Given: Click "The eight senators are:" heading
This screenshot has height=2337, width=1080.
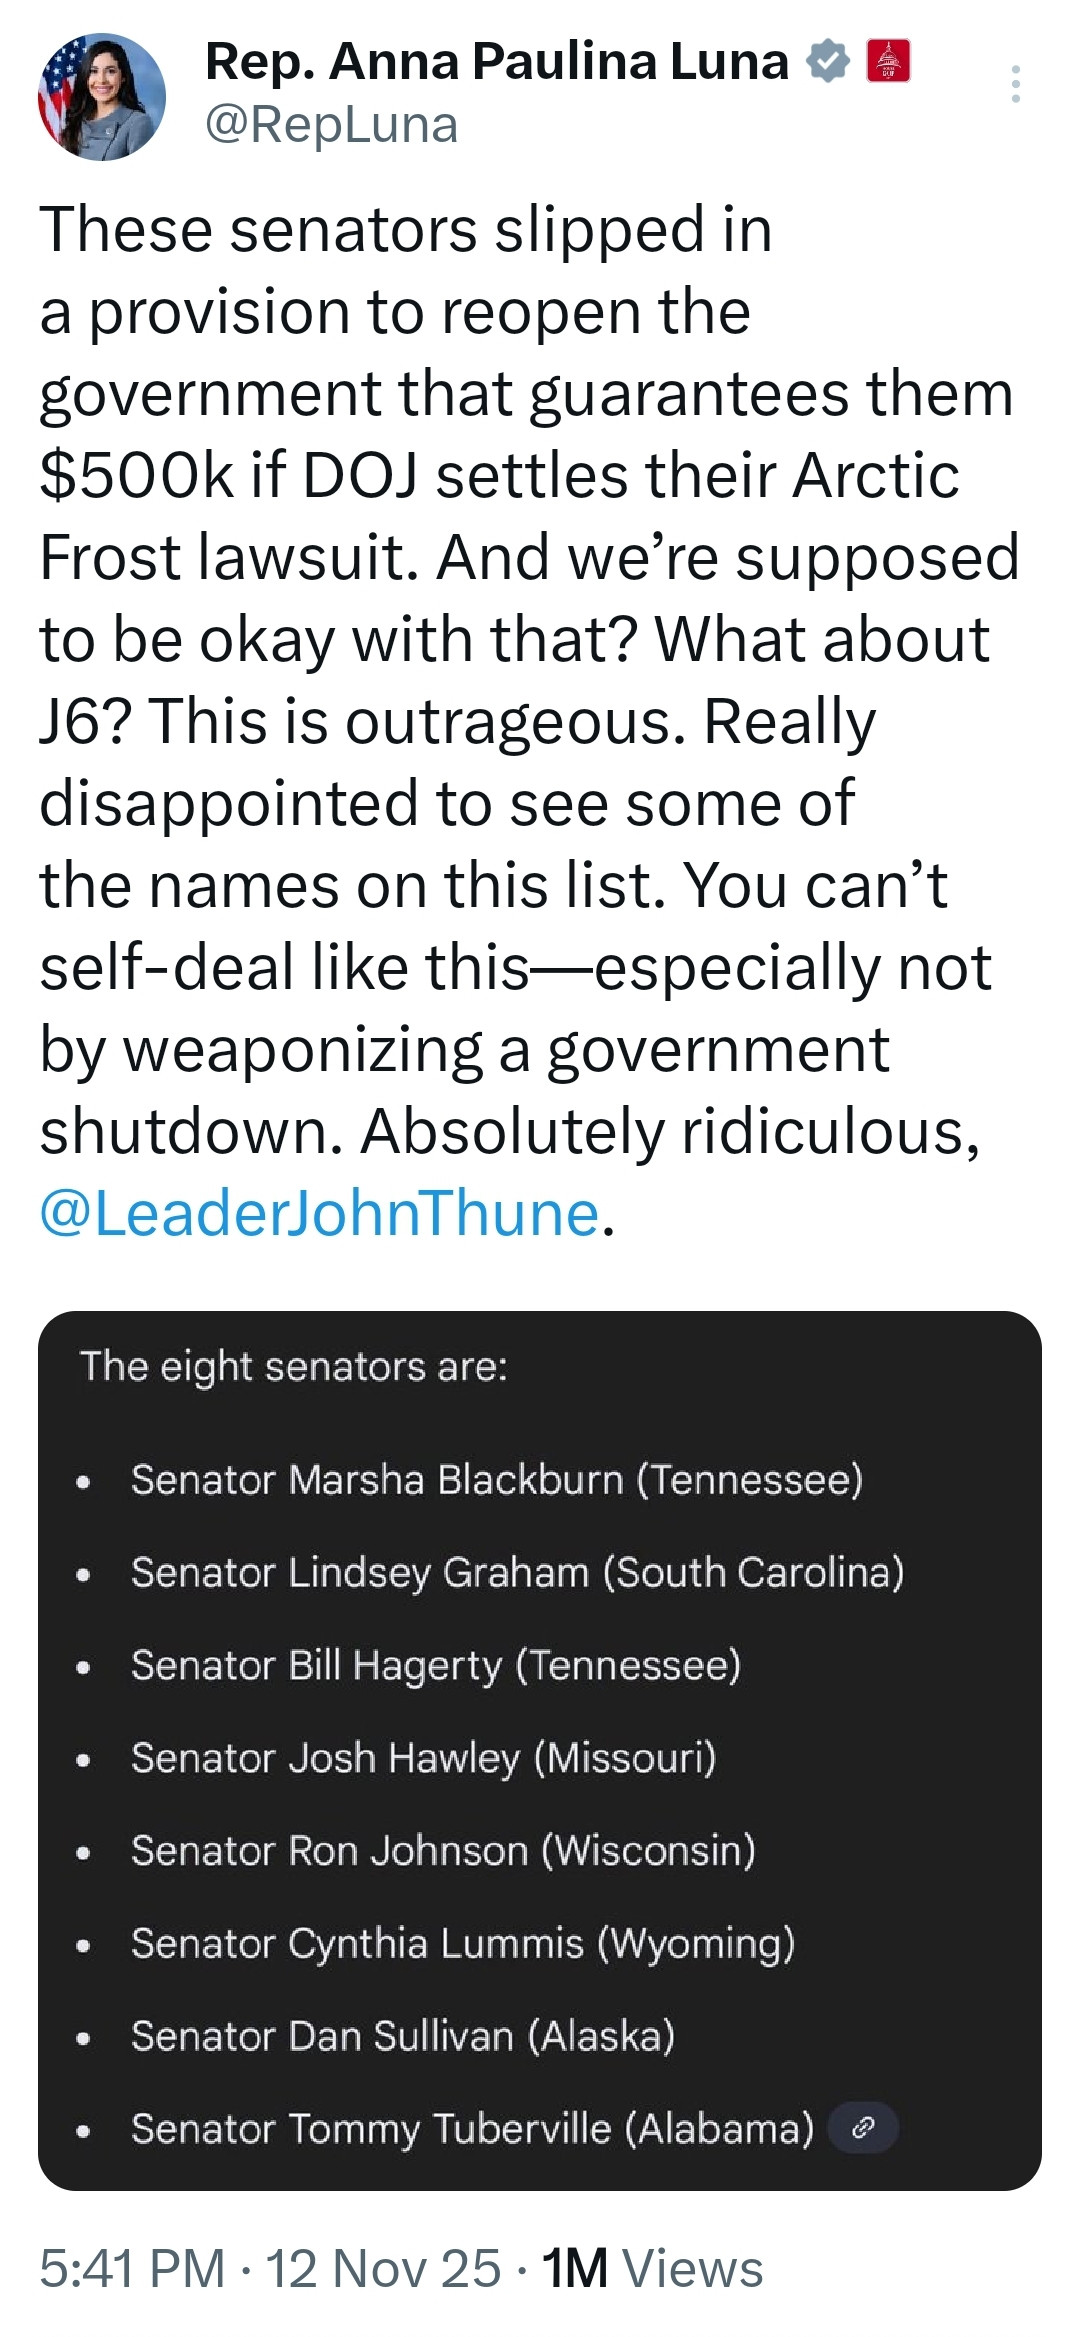Looking at the screenshot, I should coord(294,1366).
